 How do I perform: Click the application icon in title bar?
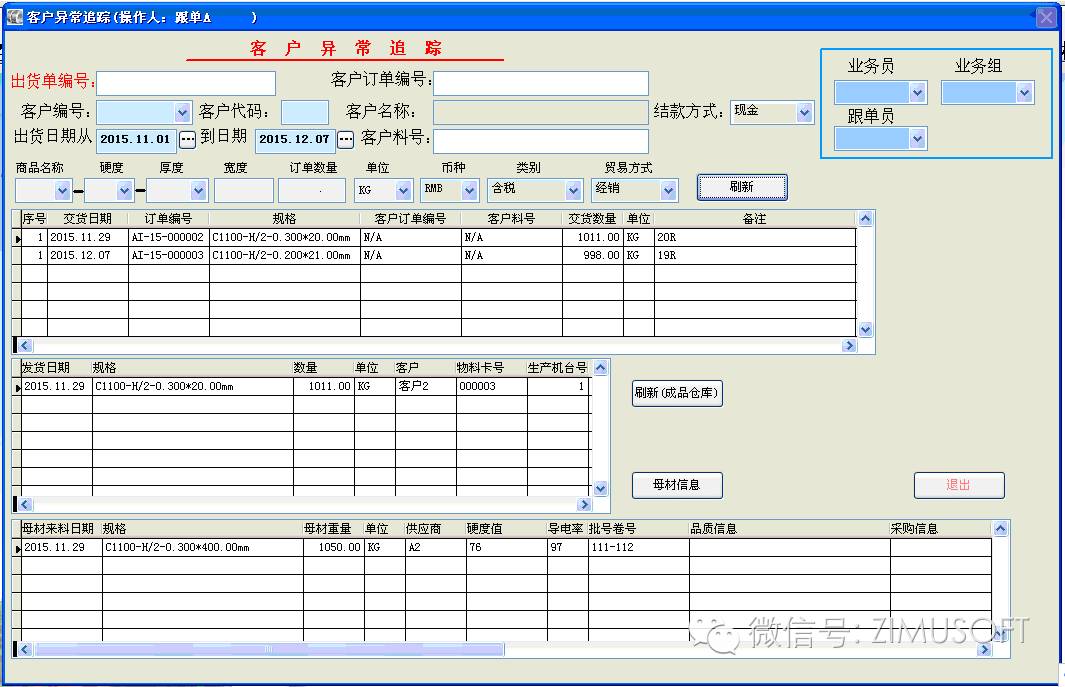pyautogui.click(x=15, y=17)
